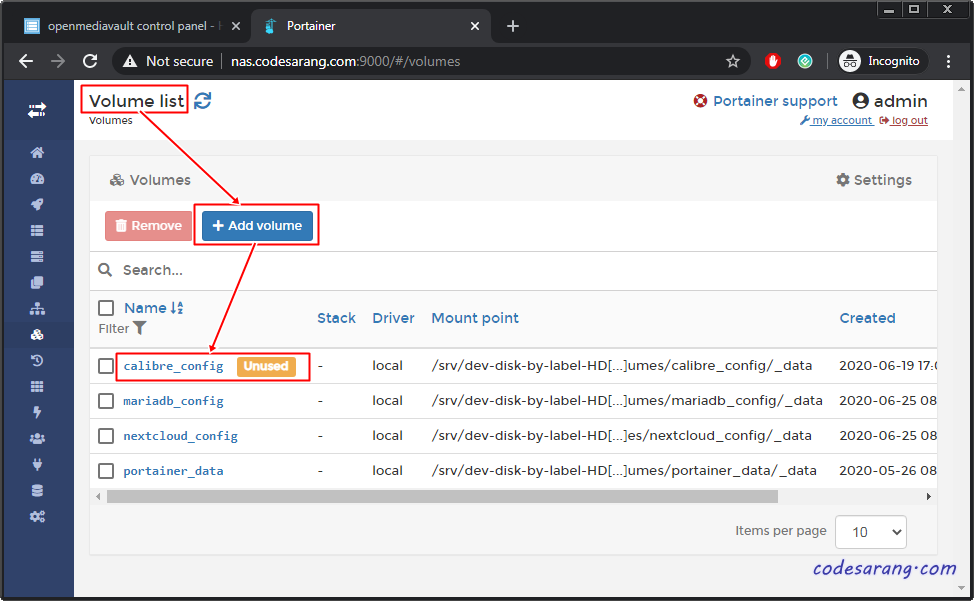974x601 pixels.
Task: Click the Remove button
Action: click(148, 225)
